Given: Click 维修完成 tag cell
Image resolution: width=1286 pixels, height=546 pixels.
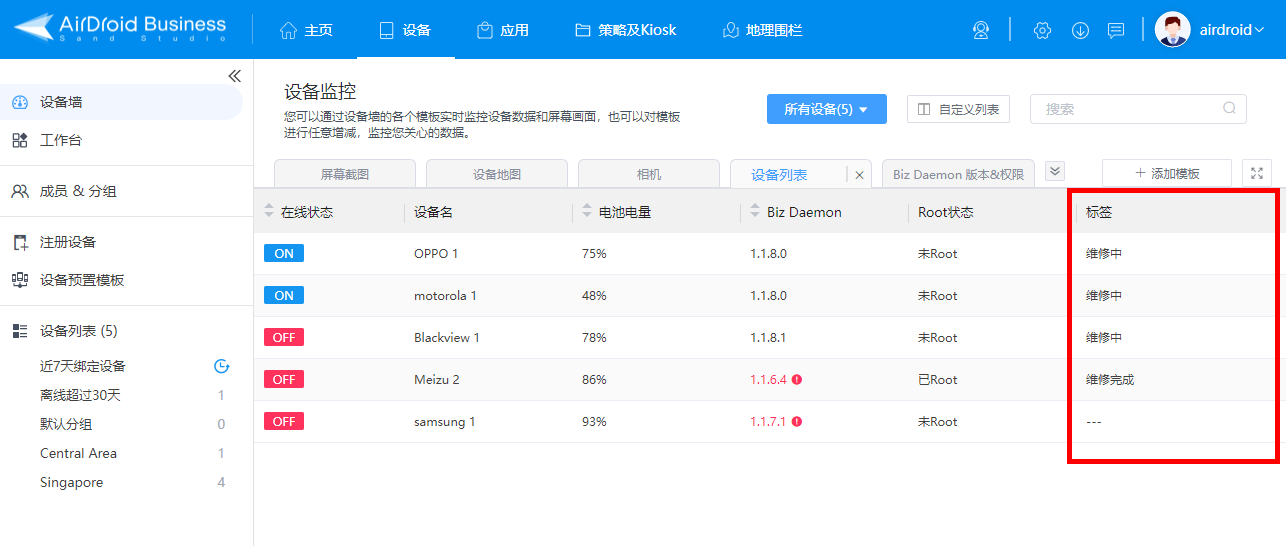Looking at the screenshot, I should pos(1110,380).
